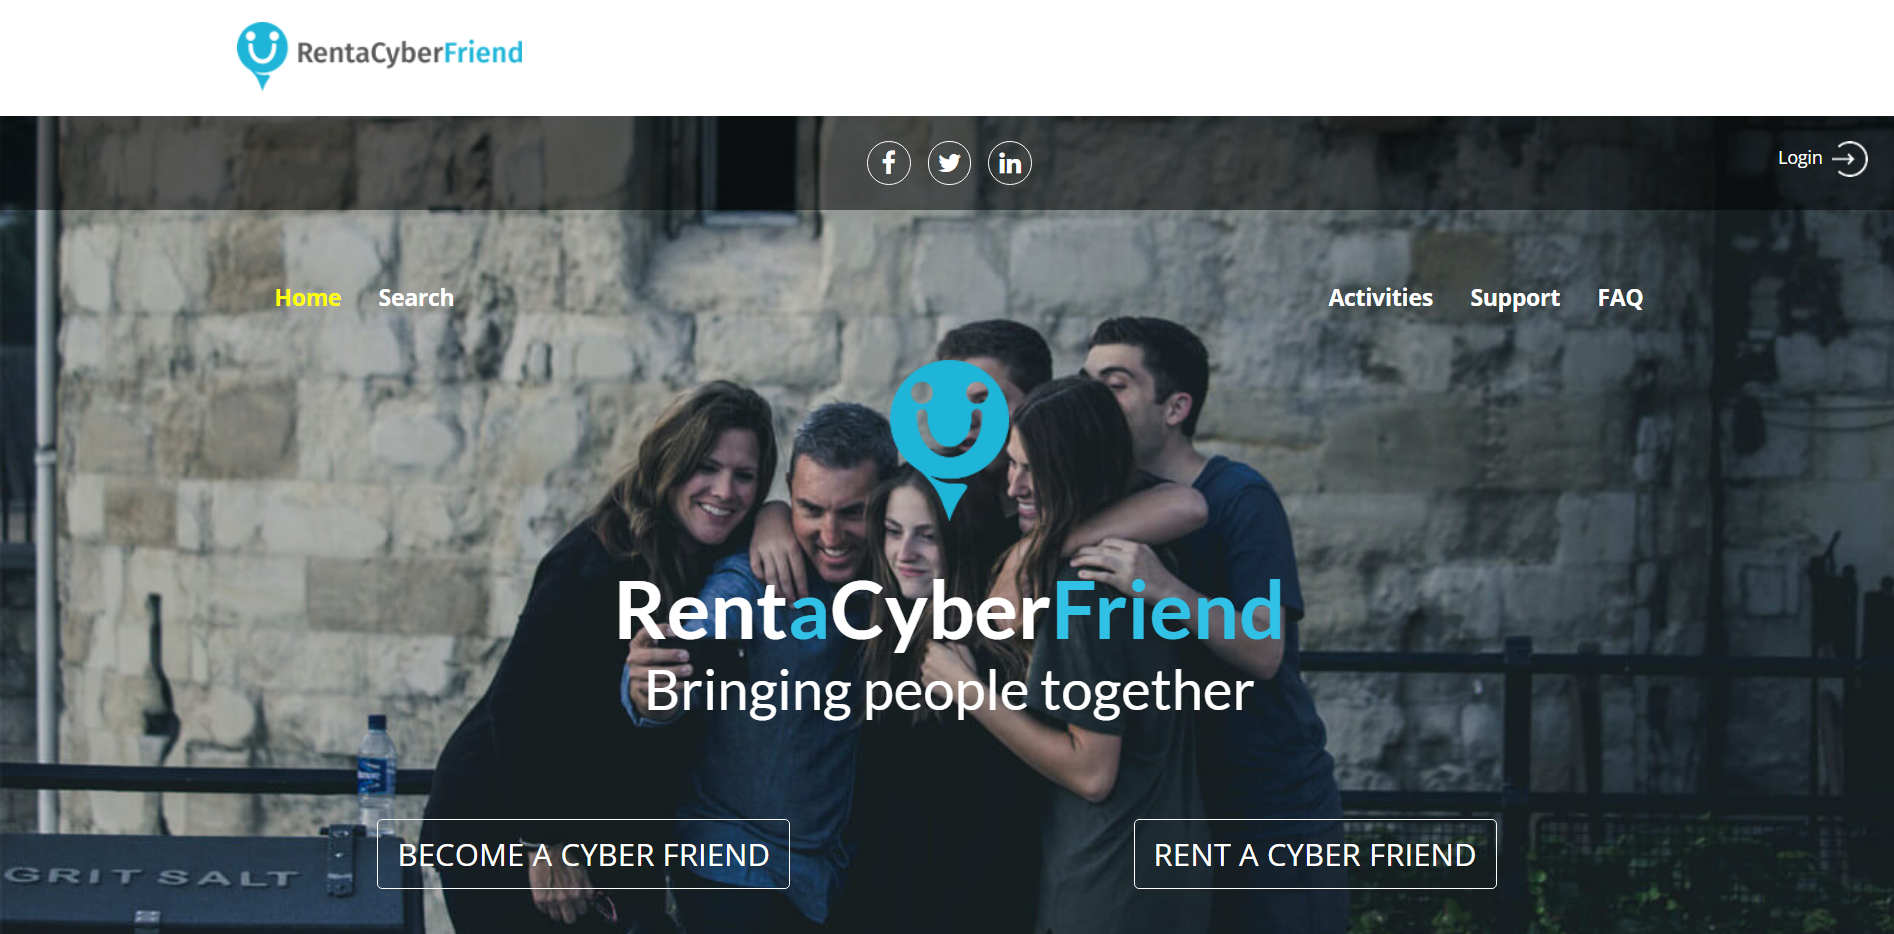The width and height of the screenshot is (1894, 934).
Task: Select the Home menu item
Action: (x=308, y=298)
